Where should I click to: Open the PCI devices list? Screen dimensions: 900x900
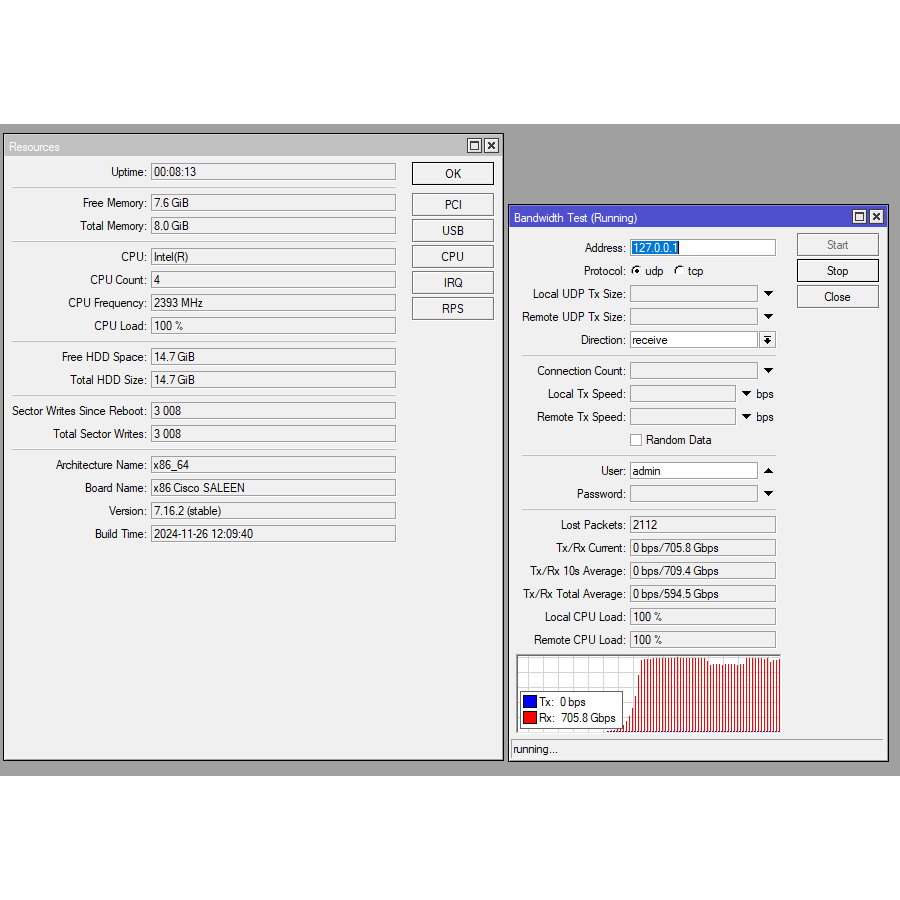coord(452,205)
